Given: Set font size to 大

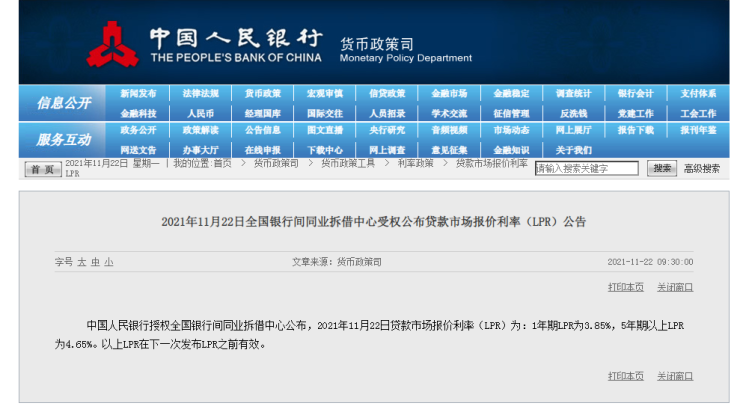Looking at the screenshot, I should (x=82, y=262).
